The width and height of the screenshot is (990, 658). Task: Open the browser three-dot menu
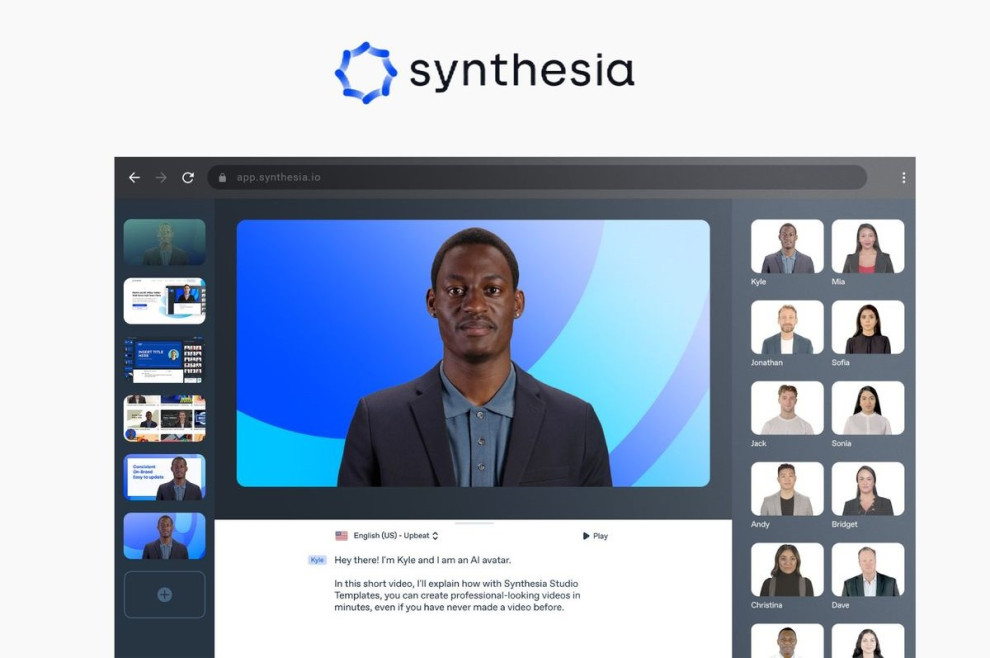coord(904,177)
